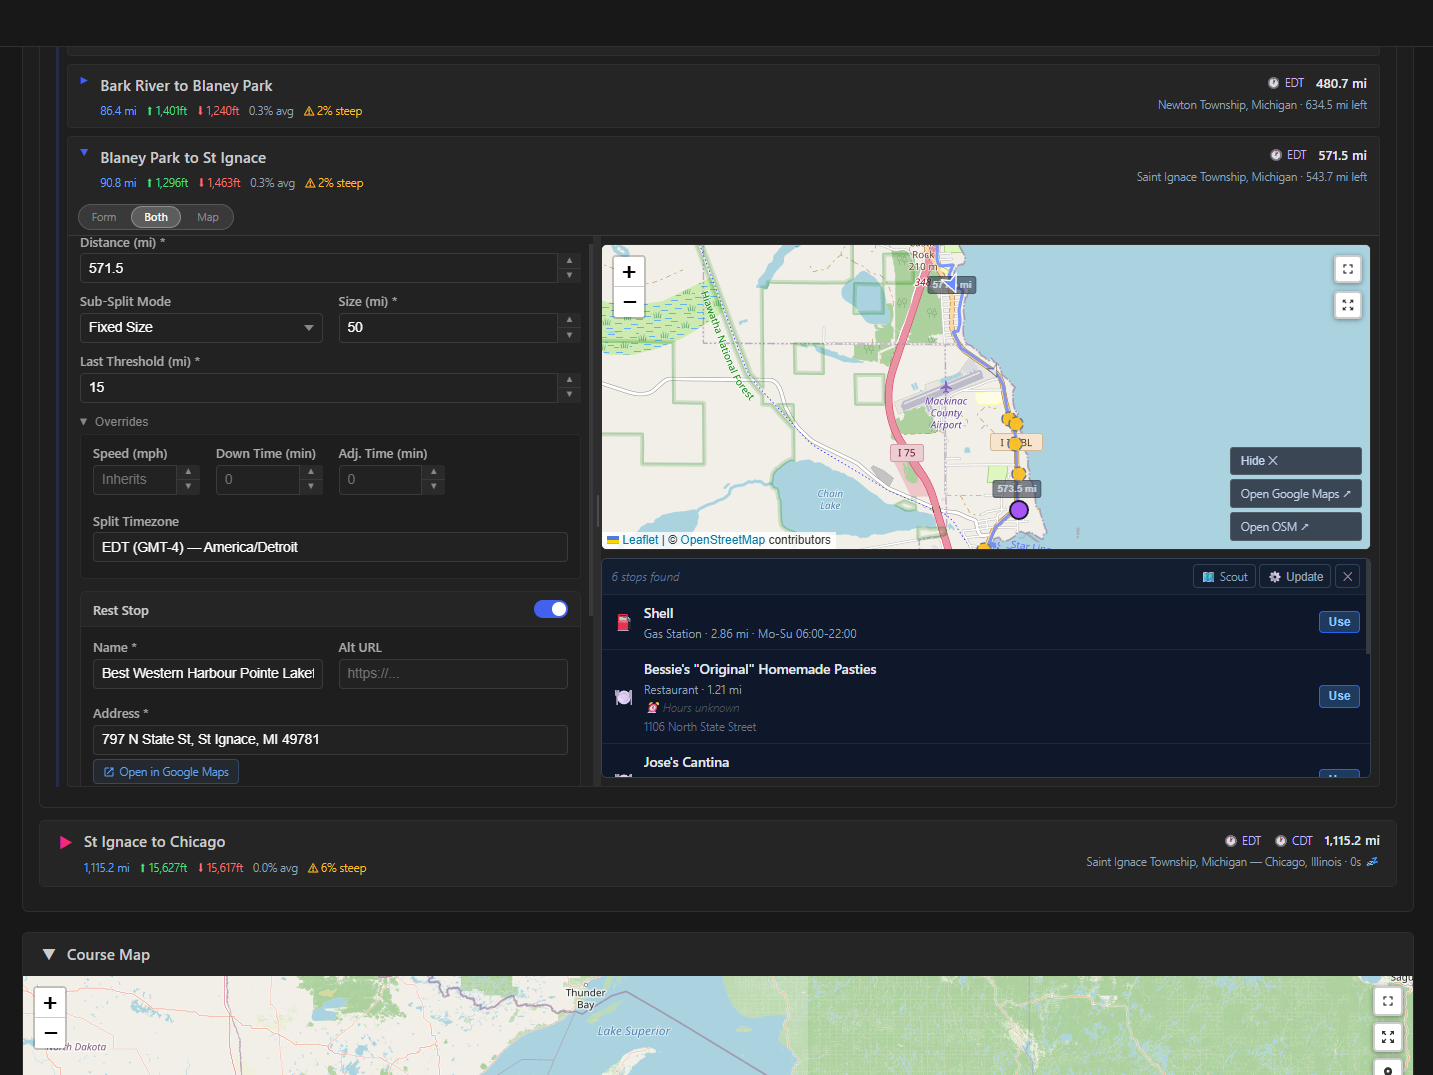This screenshot has width=1433, height=1075.
Task: Use Shell as the rest stop
Action: tap(1339, 622)
